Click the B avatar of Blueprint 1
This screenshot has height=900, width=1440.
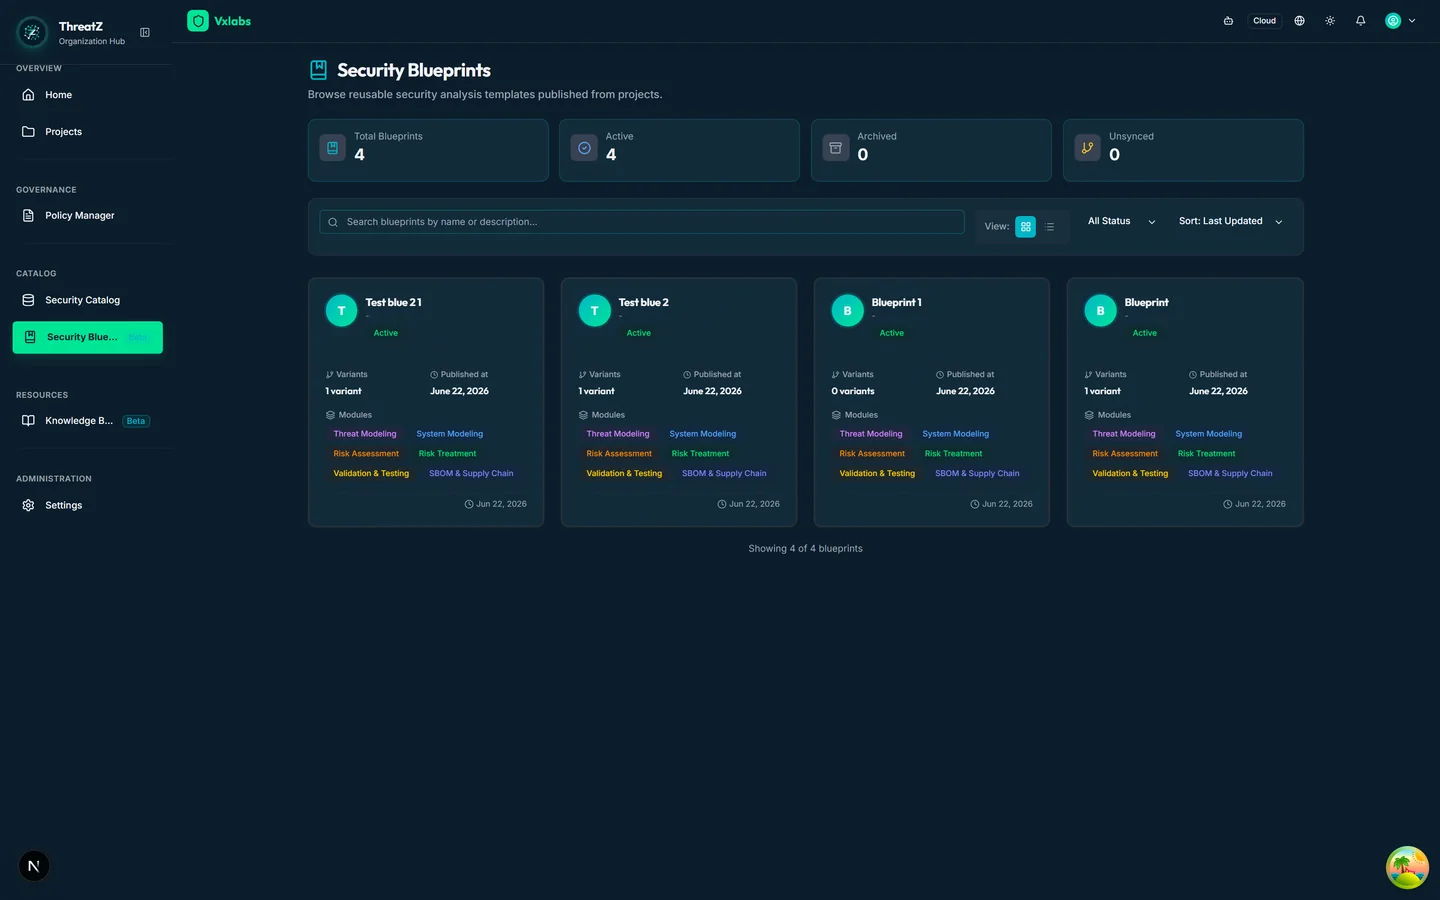coord(848,311)
